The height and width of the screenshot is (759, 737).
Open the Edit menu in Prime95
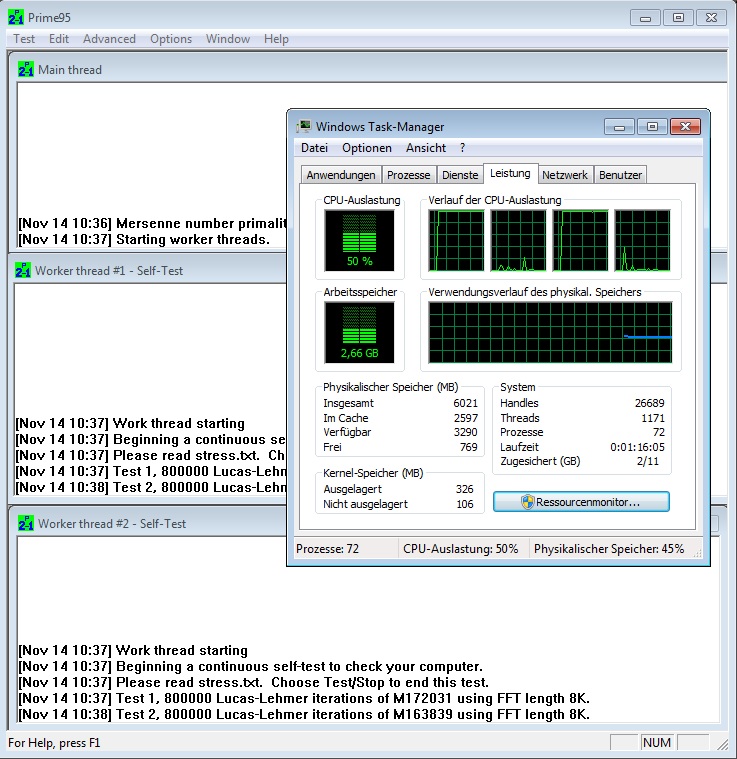point(59,39)
